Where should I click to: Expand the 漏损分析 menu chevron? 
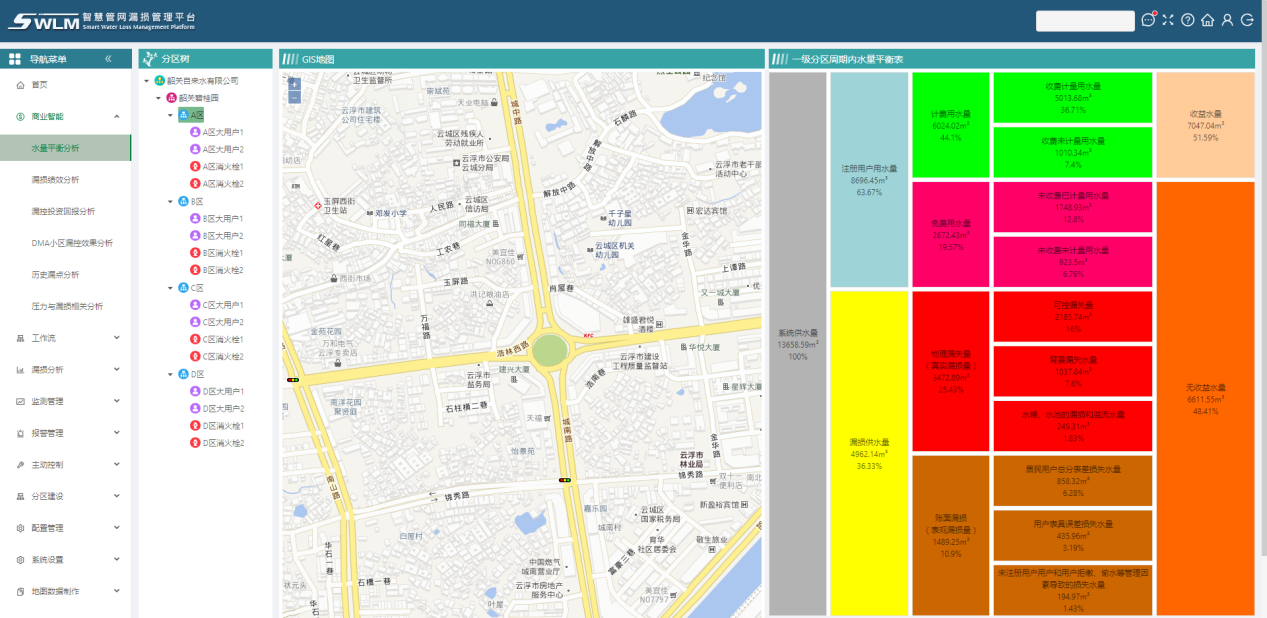pyautogui.click(x=117, y=369)
